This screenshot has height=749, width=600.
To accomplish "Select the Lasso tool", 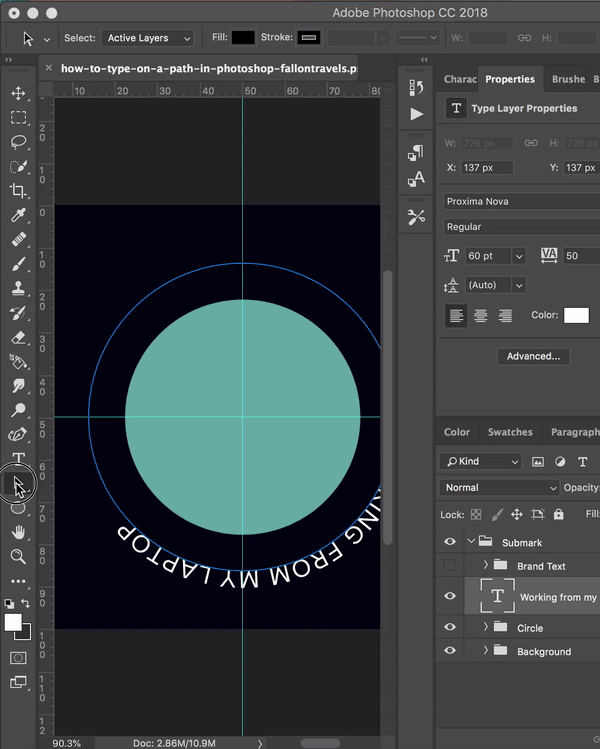I will pyautogui.click(x=18, y=142).
